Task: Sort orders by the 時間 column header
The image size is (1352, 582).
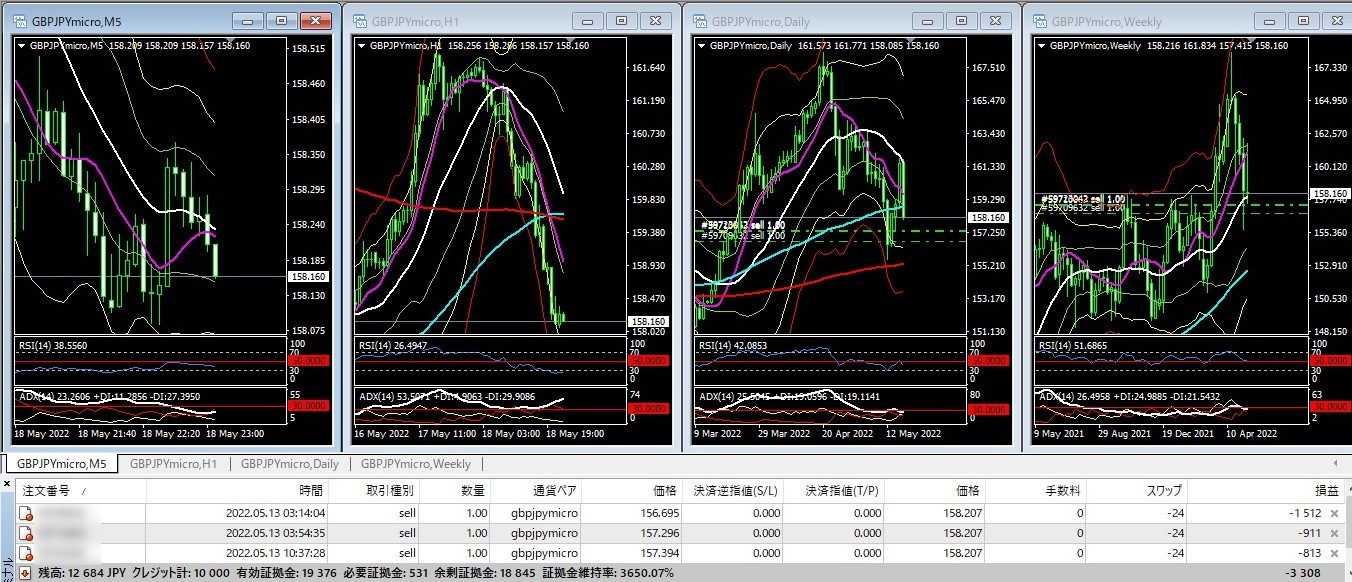Action: tap(310, 490)
